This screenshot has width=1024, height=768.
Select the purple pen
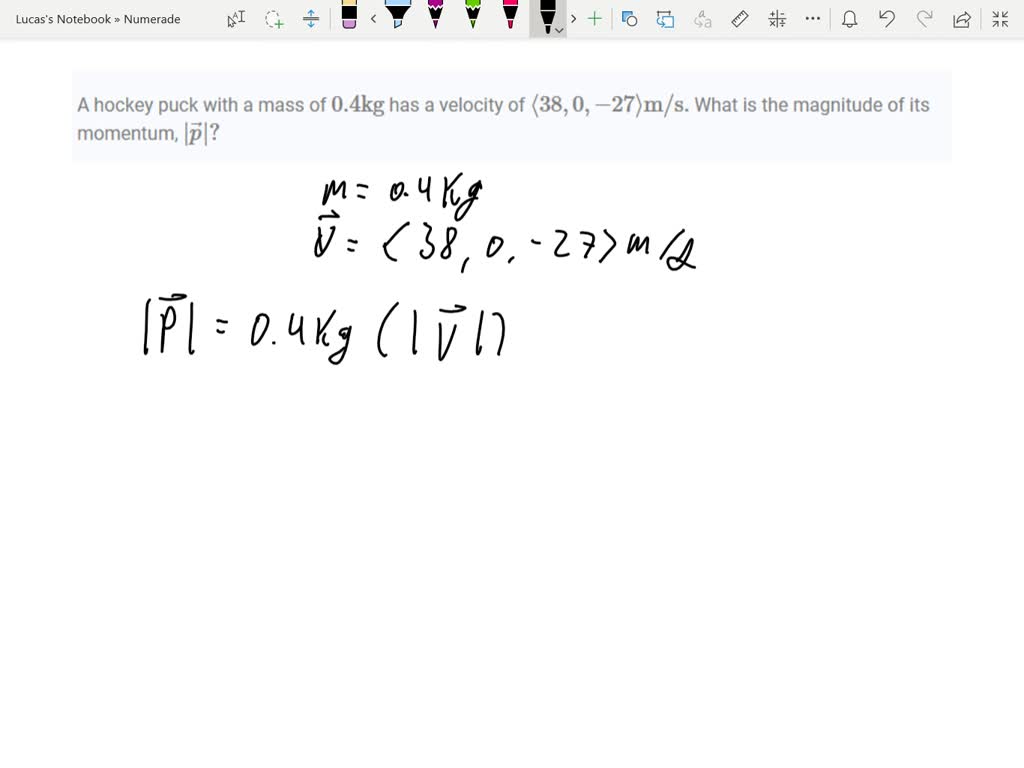[x=435, y=14]
